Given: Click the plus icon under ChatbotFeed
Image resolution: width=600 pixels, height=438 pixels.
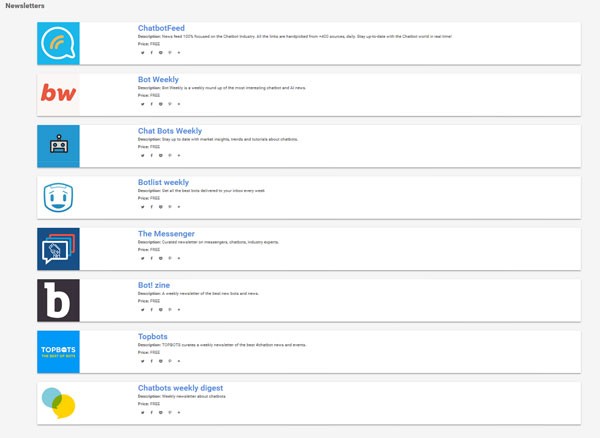Looking at the screenshot, I should coord(179,52).
